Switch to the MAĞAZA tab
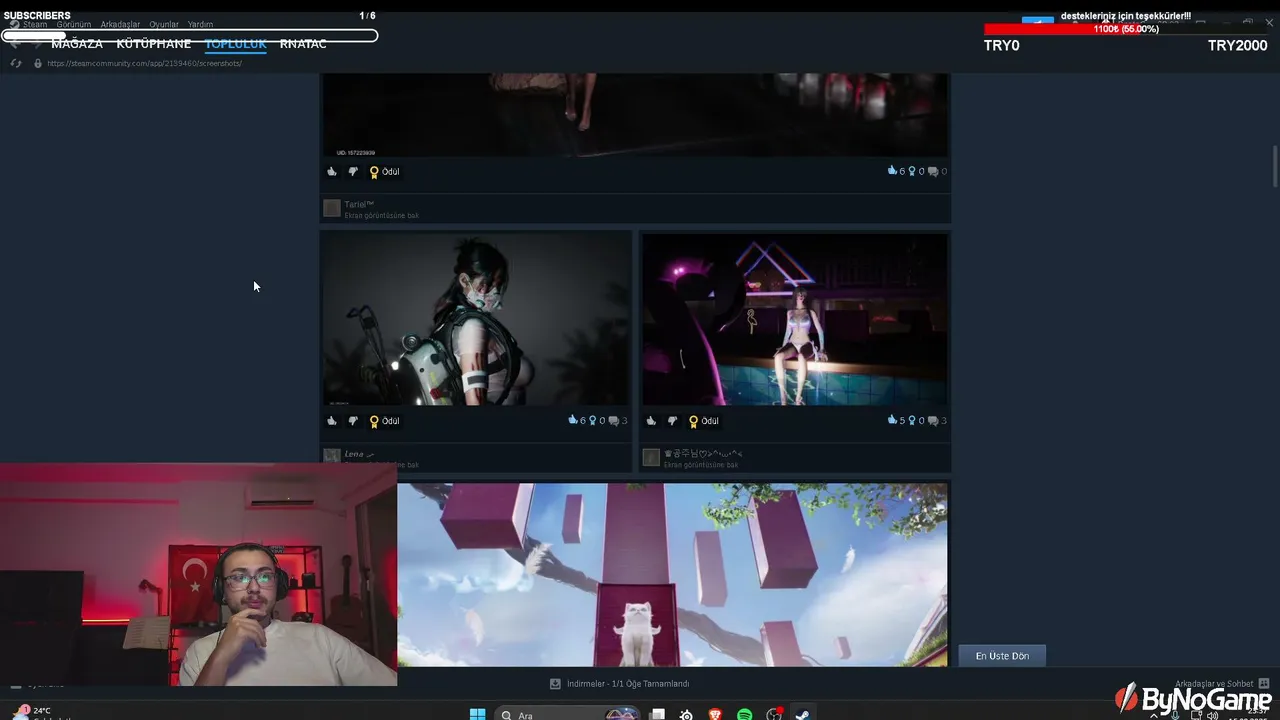Image resolution: width=1280 pixels, height=720 pixels. point(77,44)
